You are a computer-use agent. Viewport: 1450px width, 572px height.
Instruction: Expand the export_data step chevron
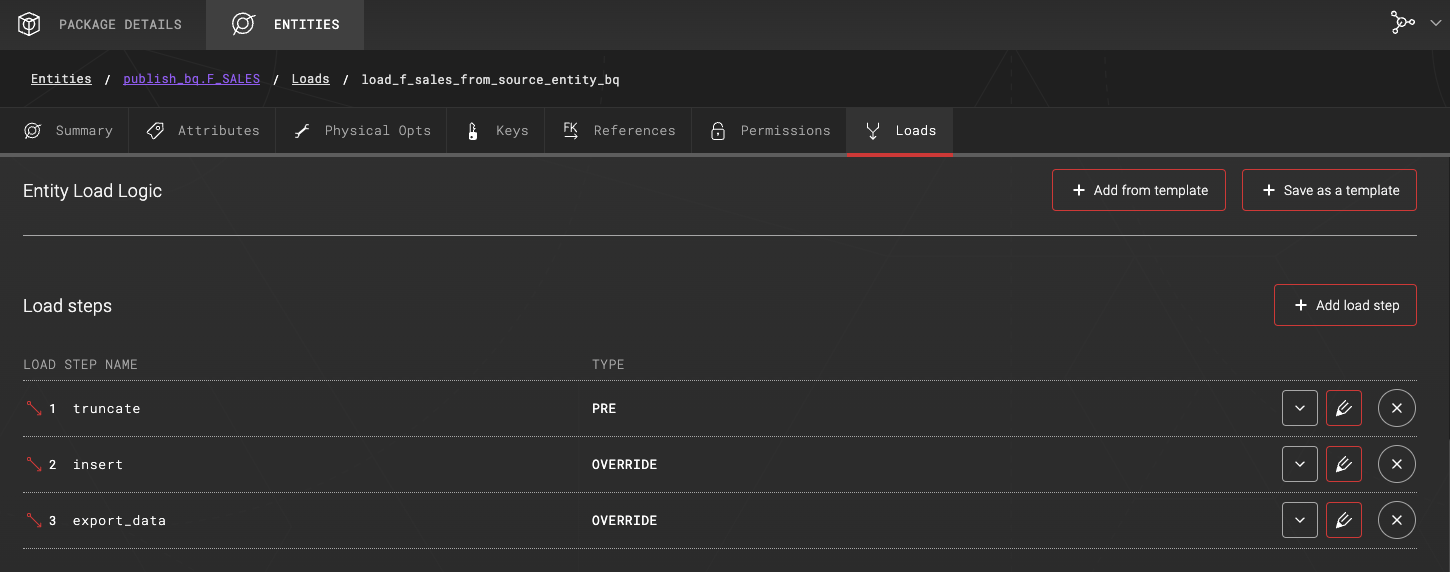point(1299,521)
